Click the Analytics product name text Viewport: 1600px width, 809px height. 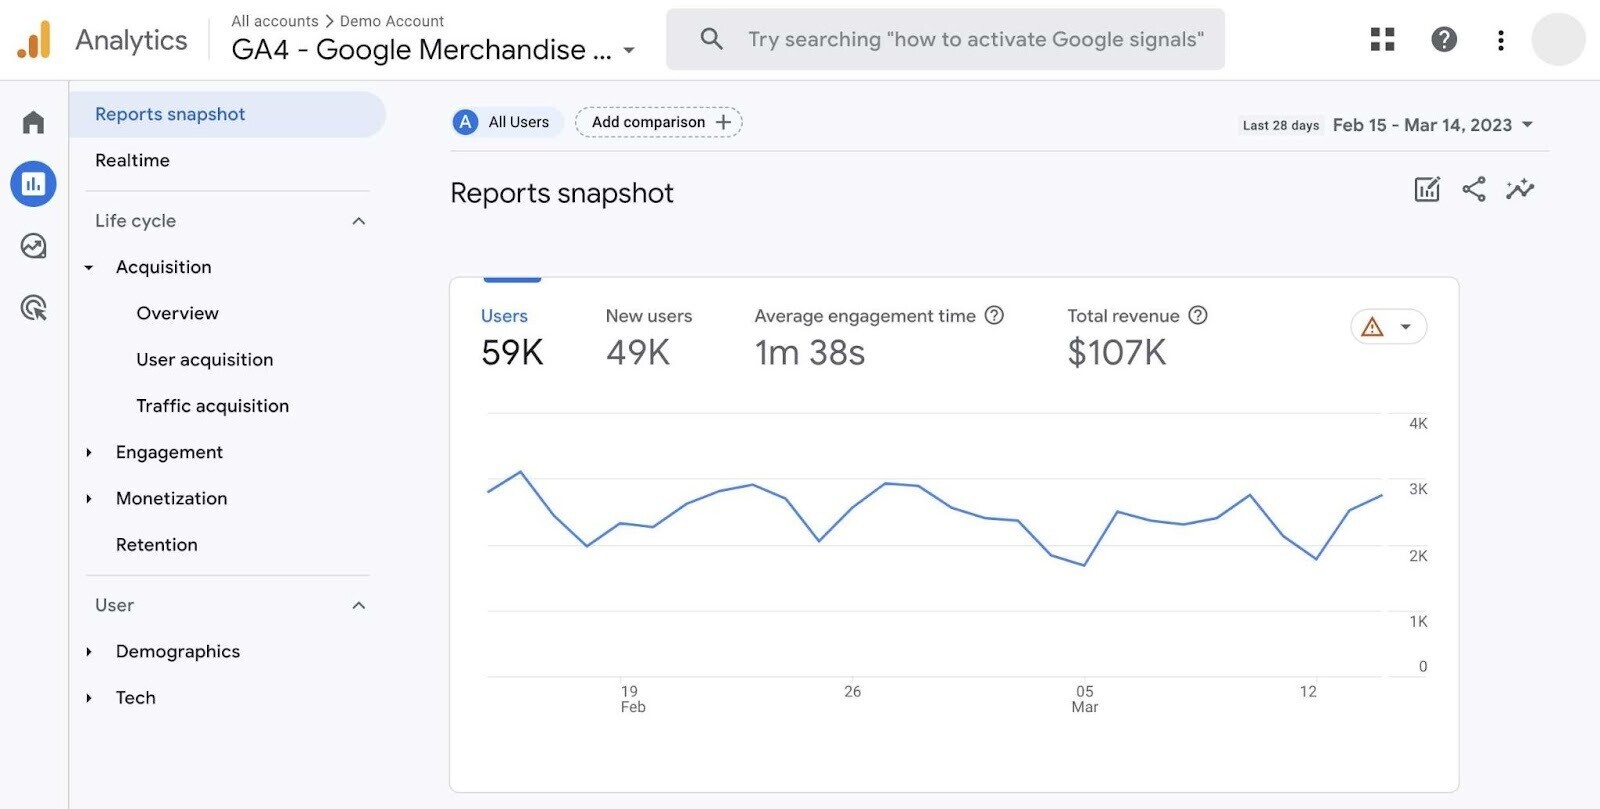click(131, 40)
